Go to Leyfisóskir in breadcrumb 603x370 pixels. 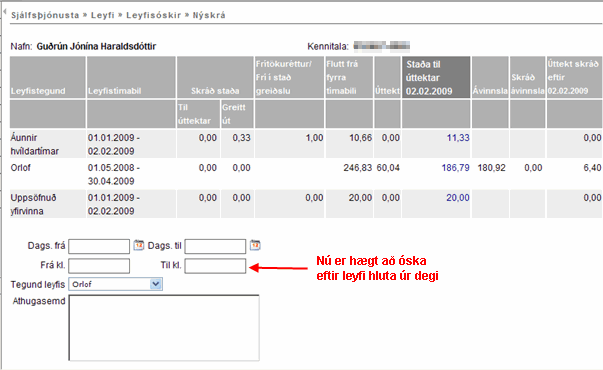click(x=153, y=15)
